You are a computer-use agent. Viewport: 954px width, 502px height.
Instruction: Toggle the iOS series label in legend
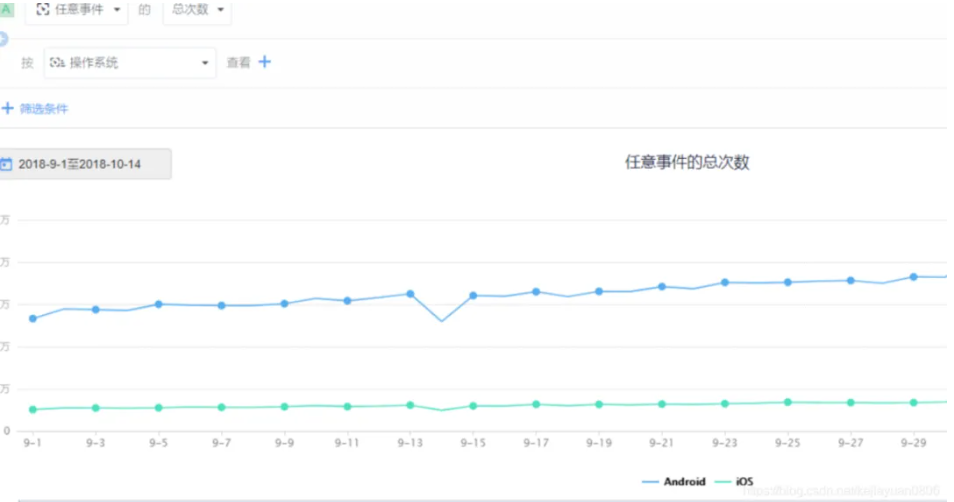(744, 482)
